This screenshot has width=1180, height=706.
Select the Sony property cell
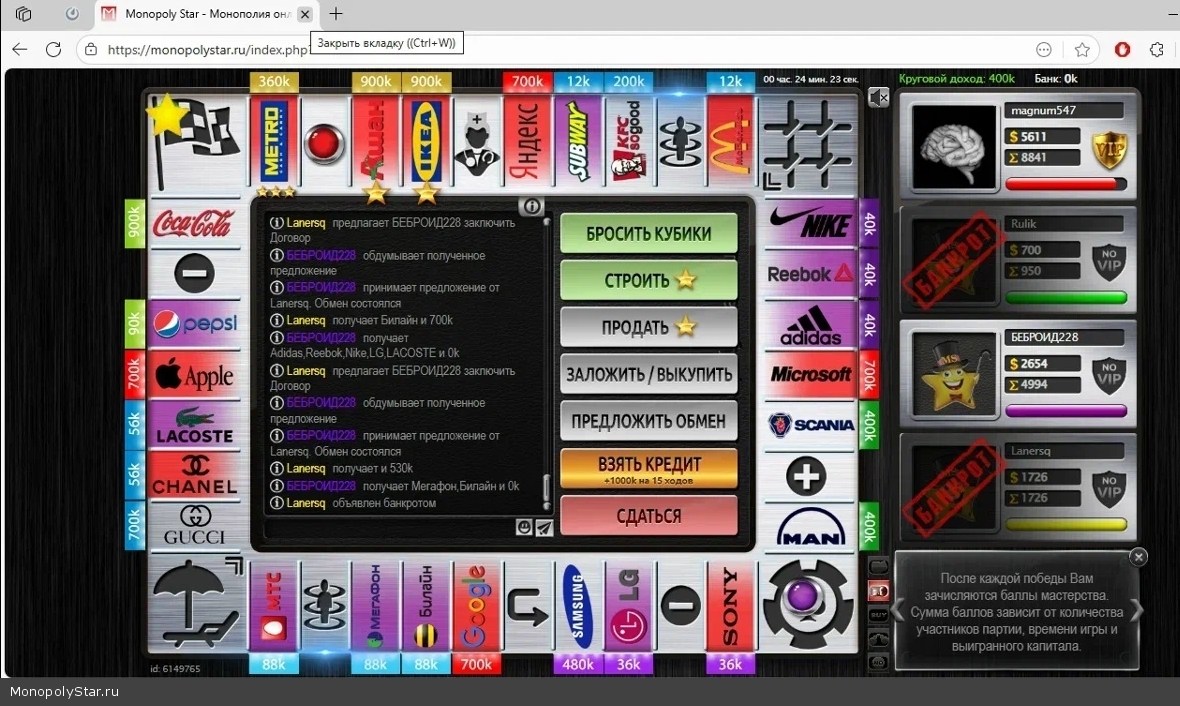click(x=730, y=606)
